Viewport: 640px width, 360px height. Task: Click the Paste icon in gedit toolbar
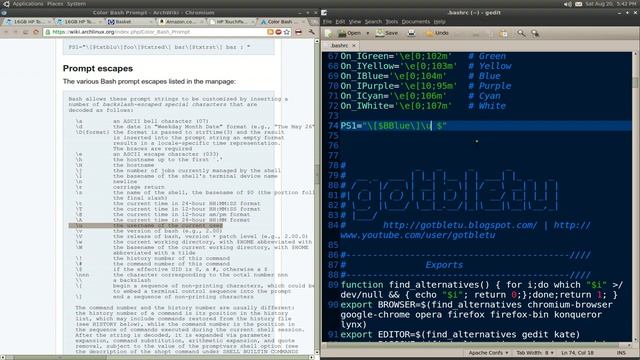coord(504,33)
